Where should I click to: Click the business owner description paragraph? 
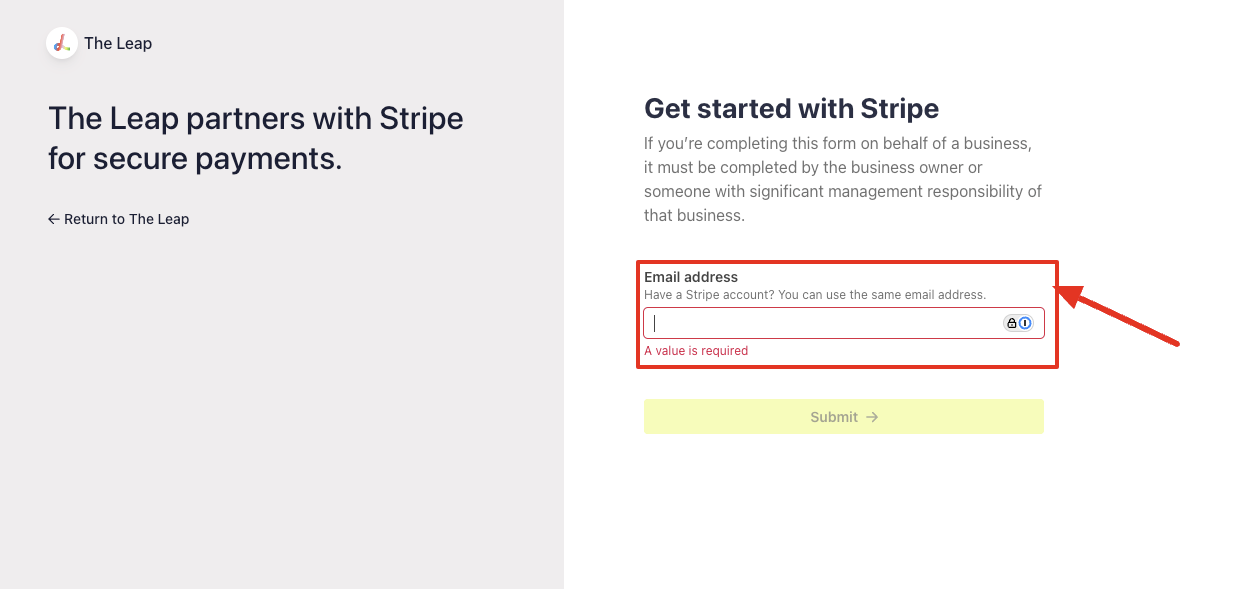(x=843, y=178)
